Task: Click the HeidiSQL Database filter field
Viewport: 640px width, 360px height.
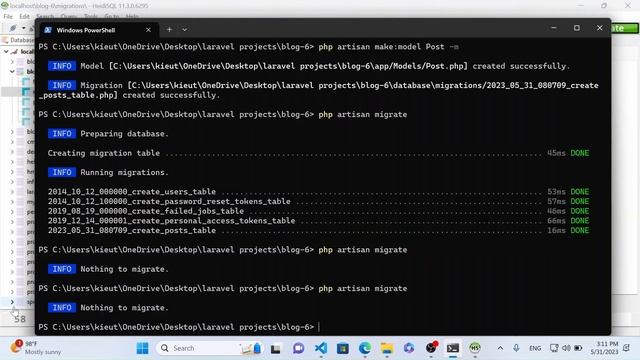Action: [x=18, y=40]
